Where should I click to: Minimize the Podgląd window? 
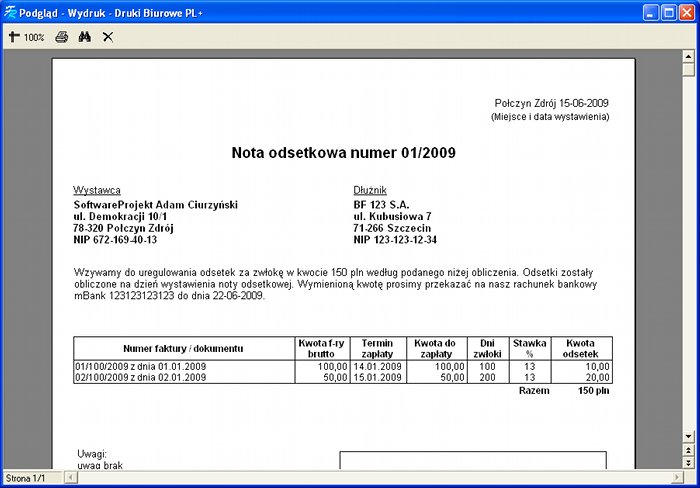point(651,13)
